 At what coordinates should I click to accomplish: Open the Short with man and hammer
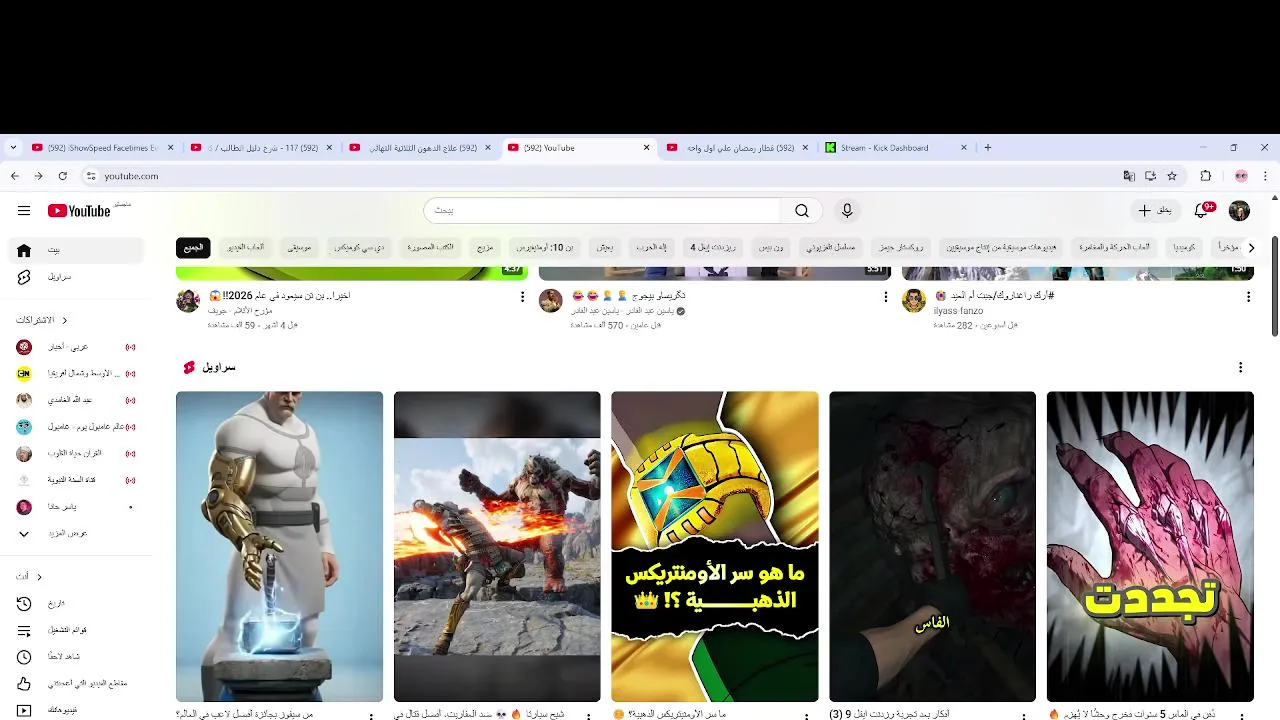[x=279, y=546]
